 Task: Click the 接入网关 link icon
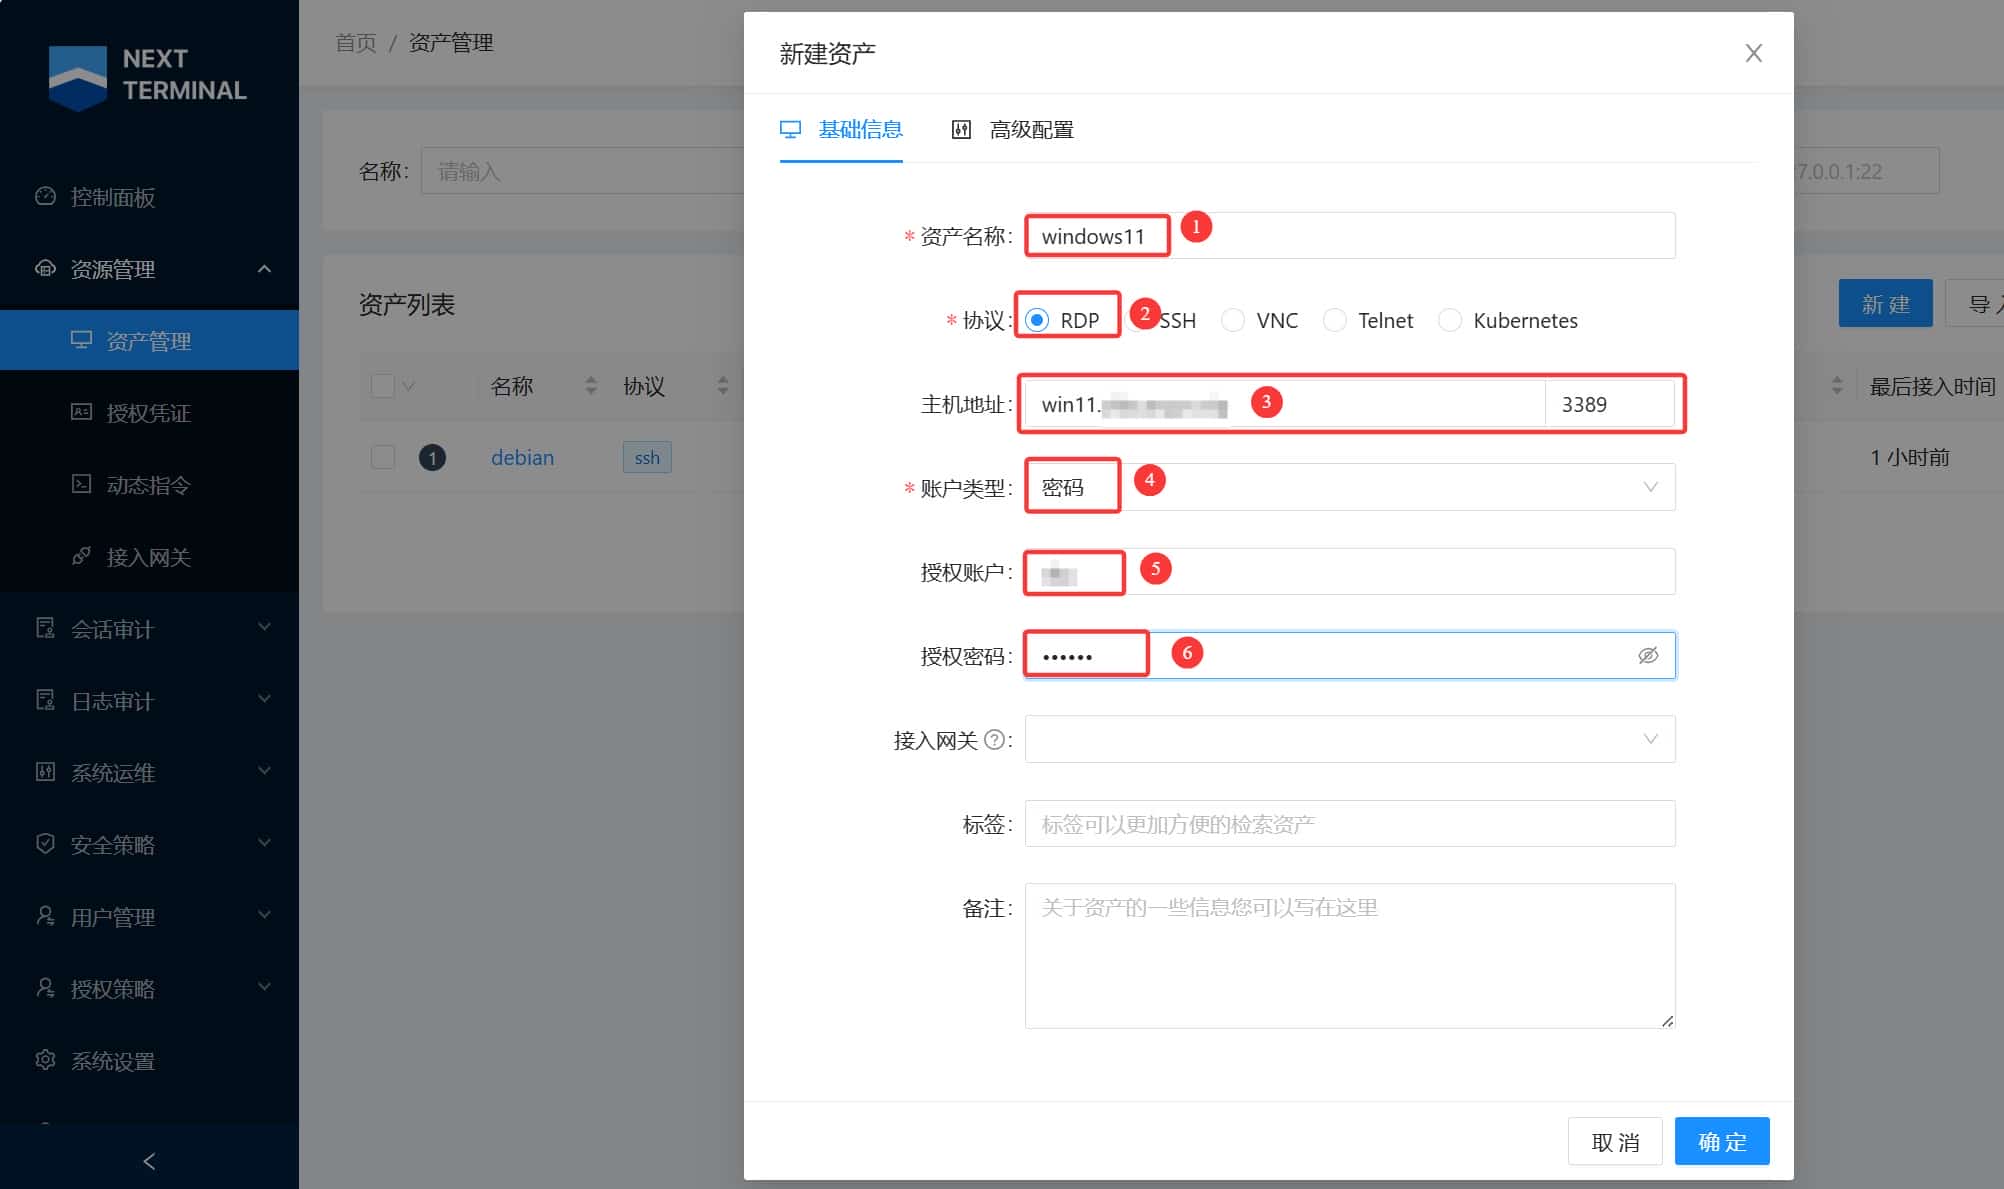[81, 556]
